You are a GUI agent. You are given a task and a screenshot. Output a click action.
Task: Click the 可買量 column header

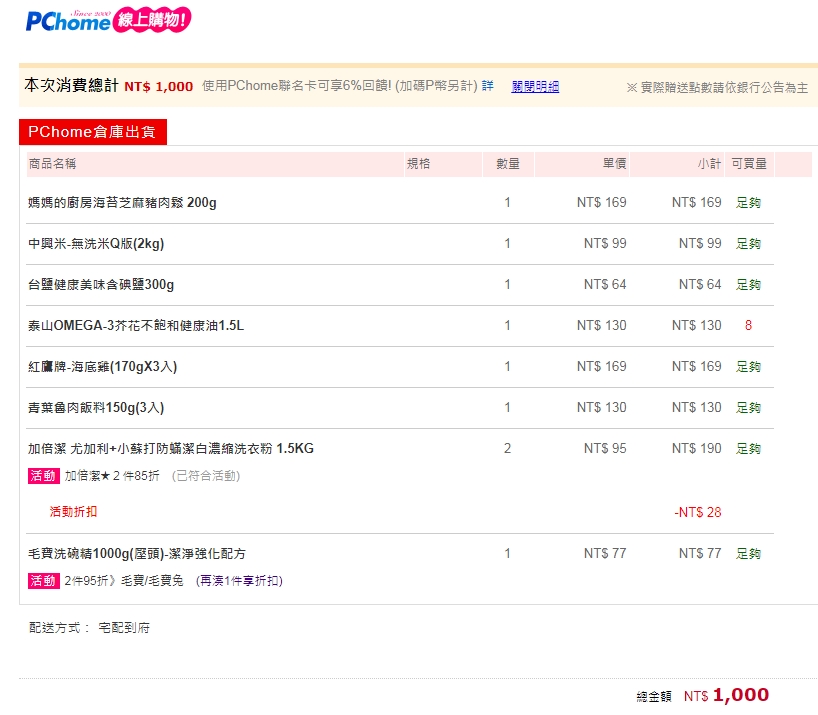pyautogui.click(x=749, y=164)
